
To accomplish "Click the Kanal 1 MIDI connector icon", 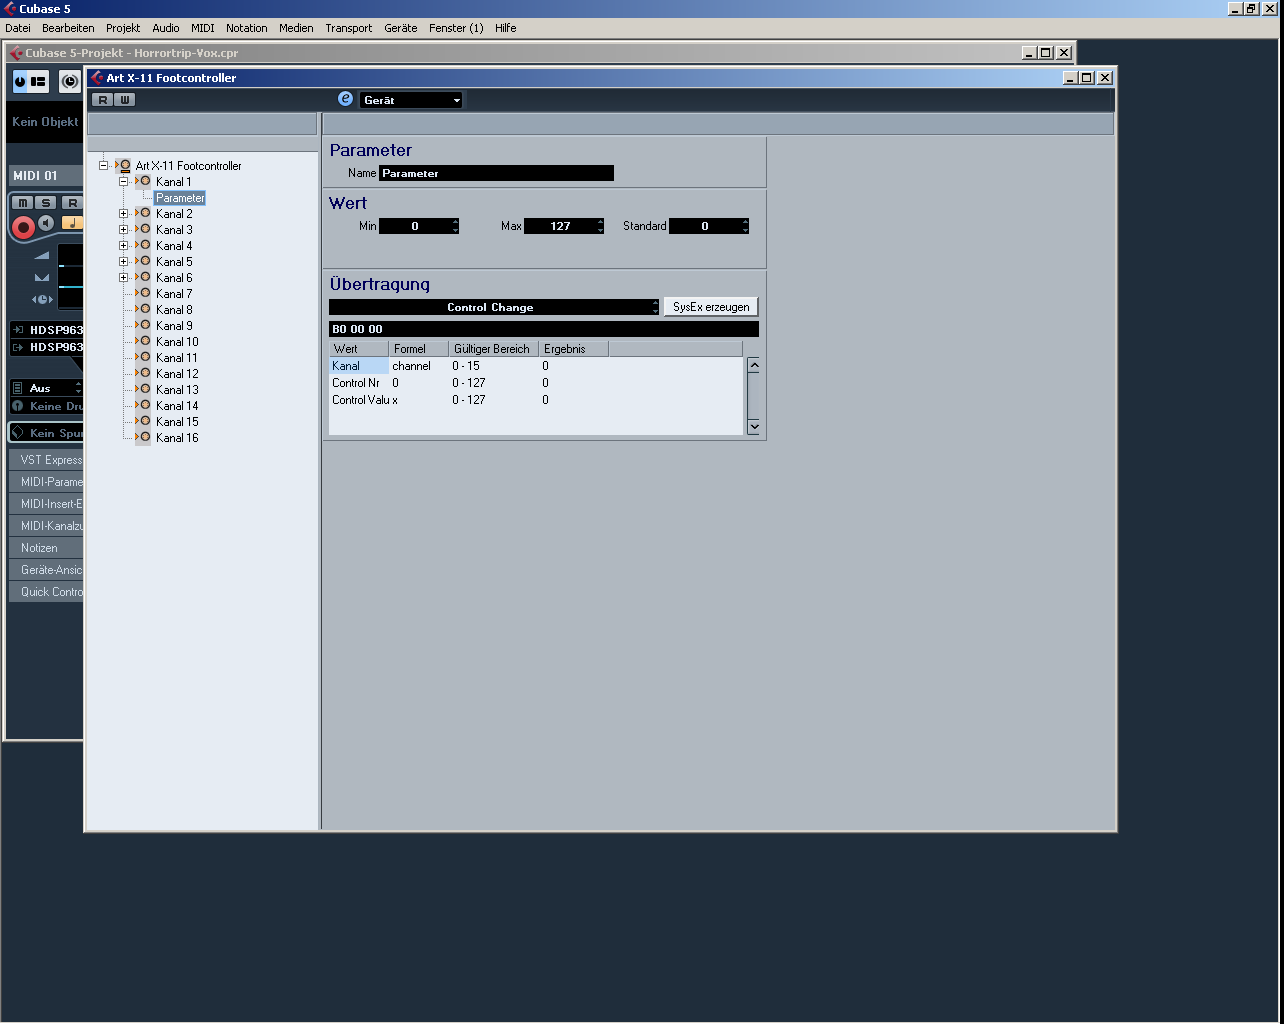I will pos(143,181).
